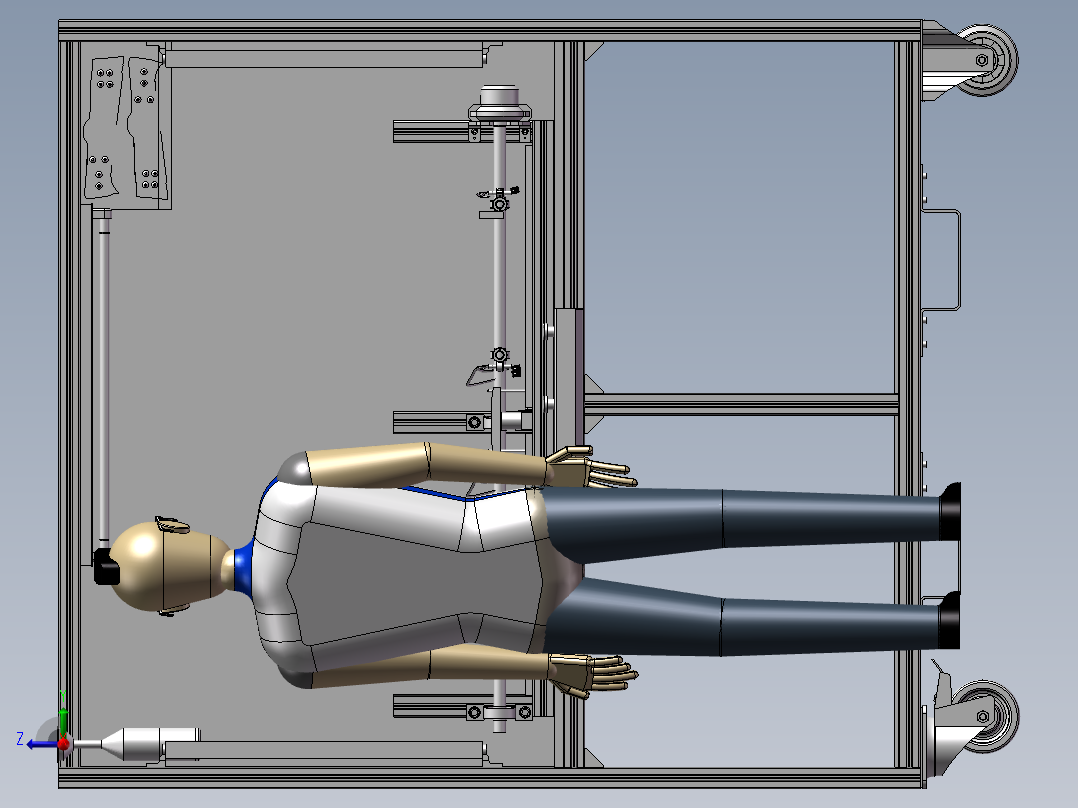This screenshot has height=808, width=1078.
Task: Select the long vertical rod beside the left frame
Action: [104, 378]
